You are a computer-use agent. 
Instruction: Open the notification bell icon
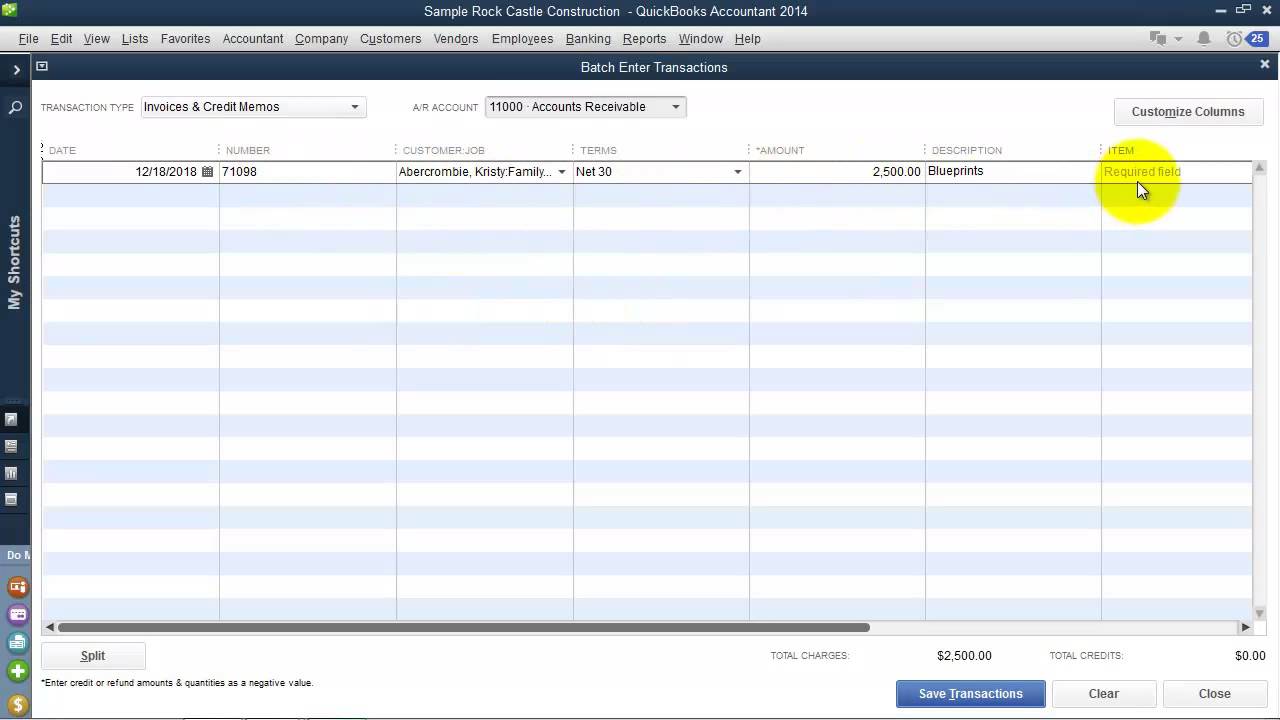click(x=1204, y=39)
